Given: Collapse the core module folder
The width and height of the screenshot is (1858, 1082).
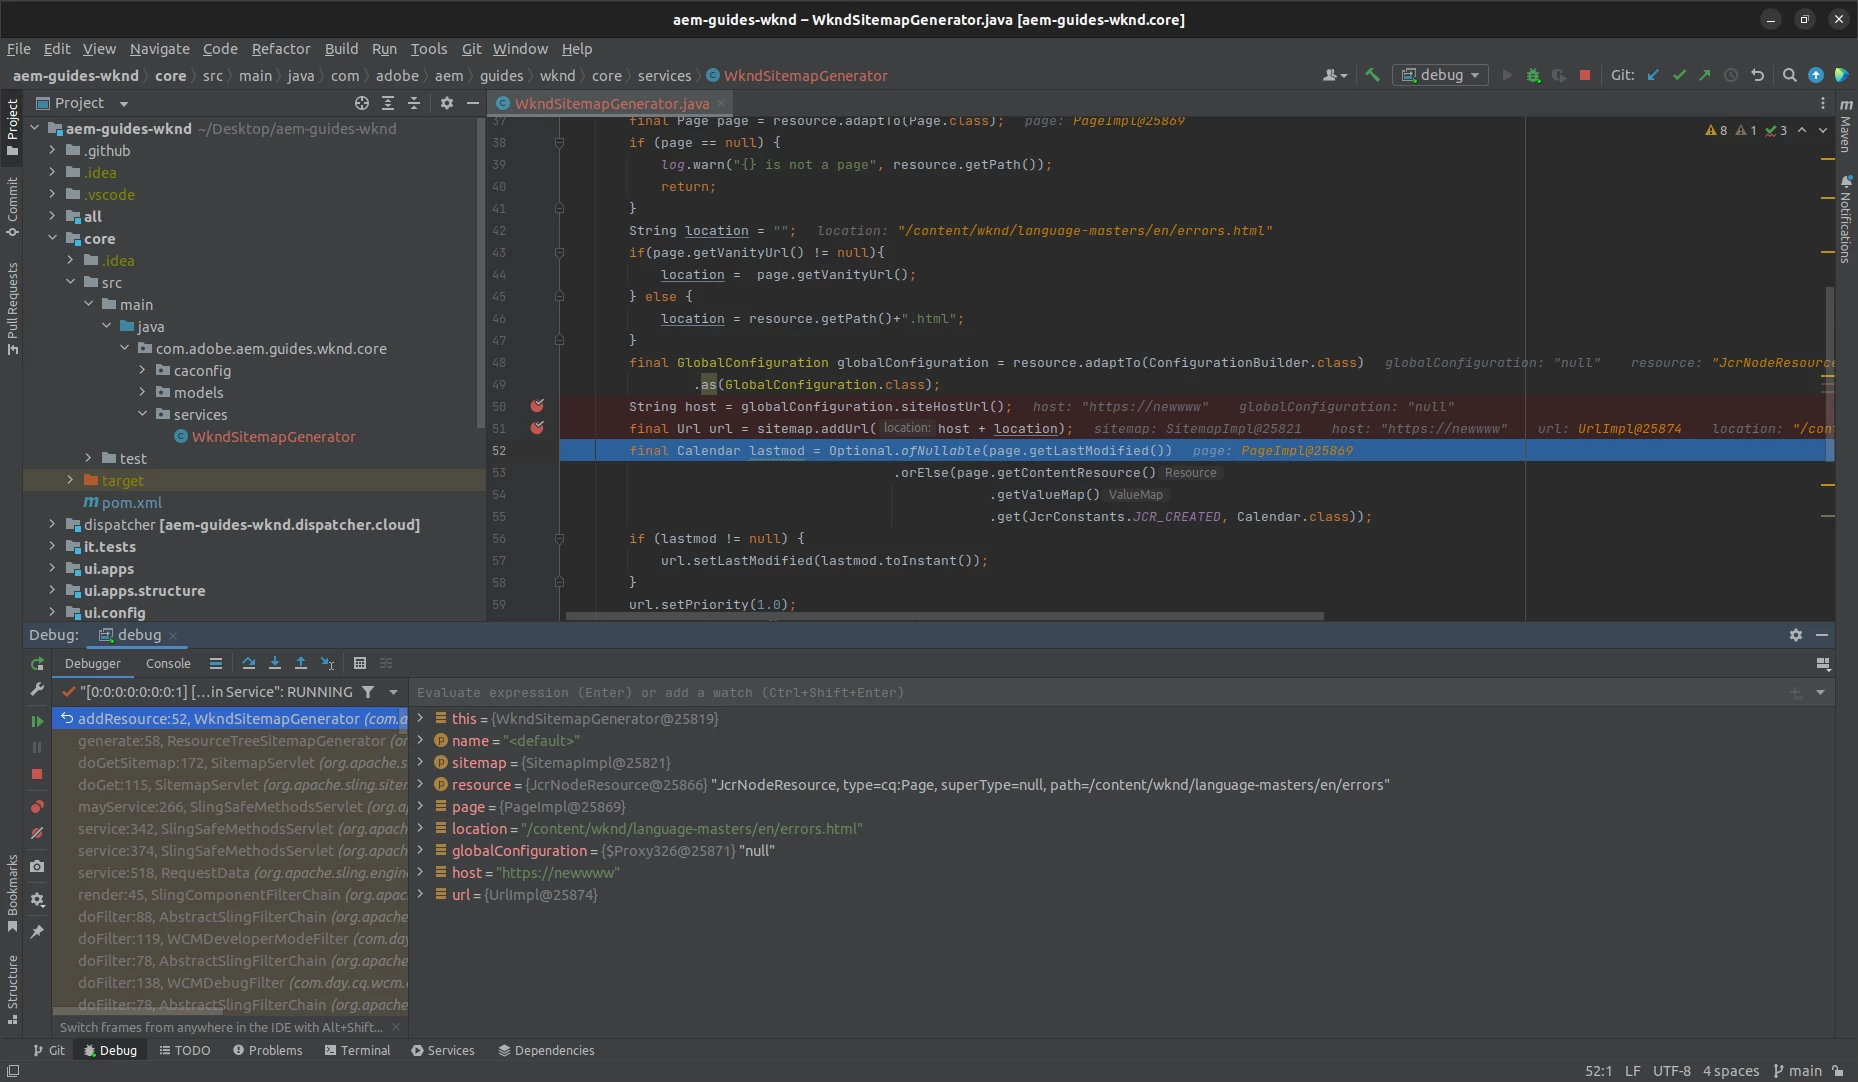Looking at the screenshot, I should point(52,238).
